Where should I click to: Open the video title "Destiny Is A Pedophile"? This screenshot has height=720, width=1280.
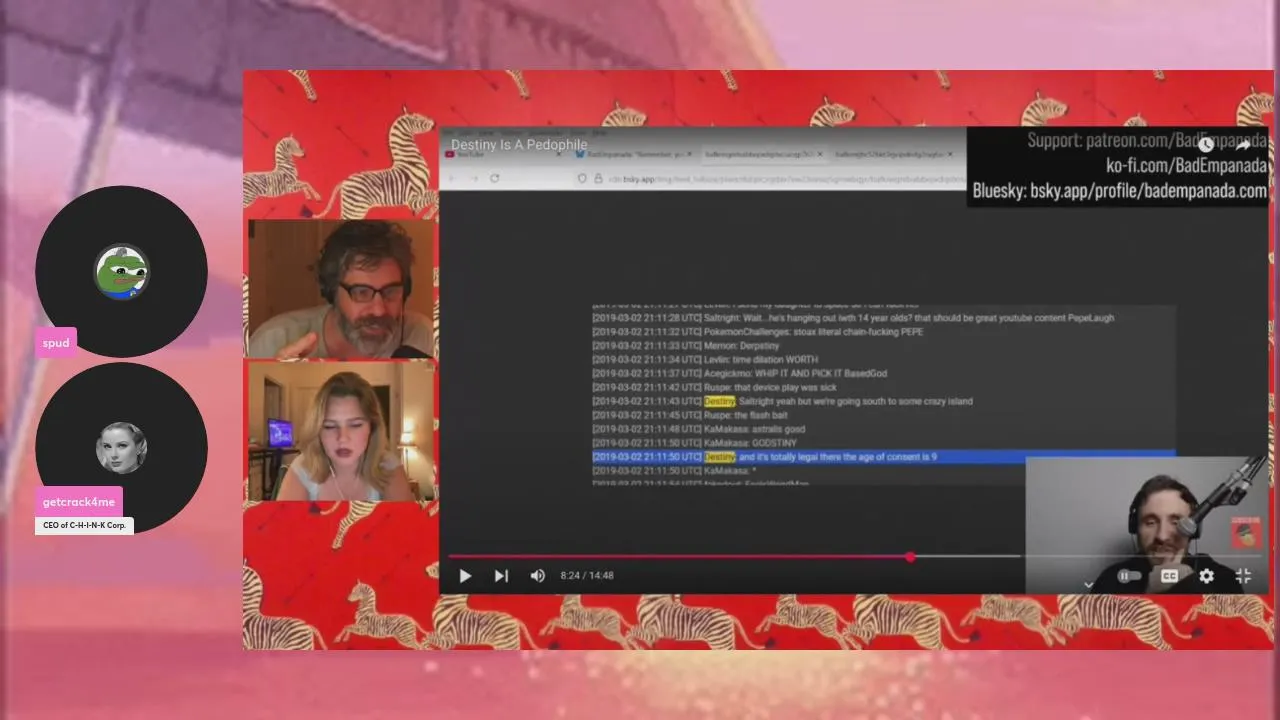pyautogui.click(x=519, y=145)
